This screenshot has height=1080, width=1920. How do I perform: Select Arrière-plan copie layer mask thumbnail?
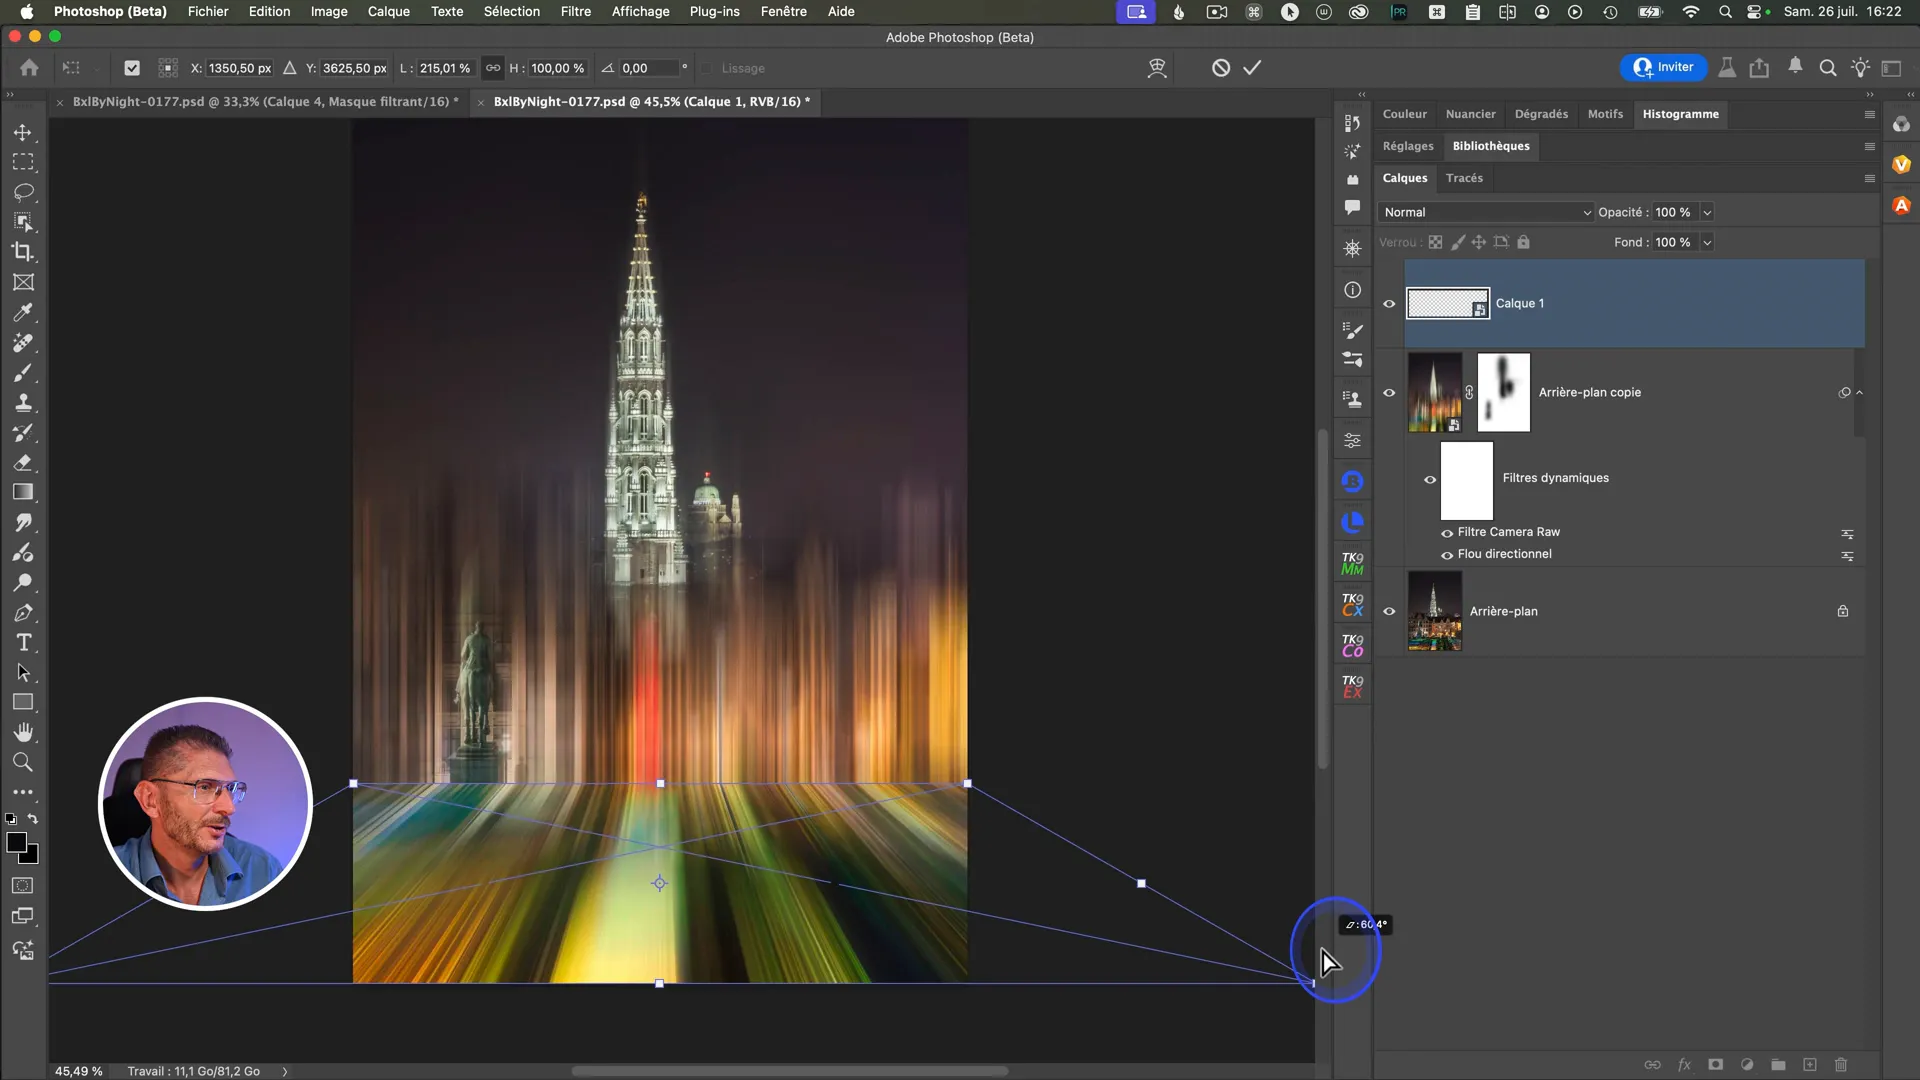click(1503, 392)
